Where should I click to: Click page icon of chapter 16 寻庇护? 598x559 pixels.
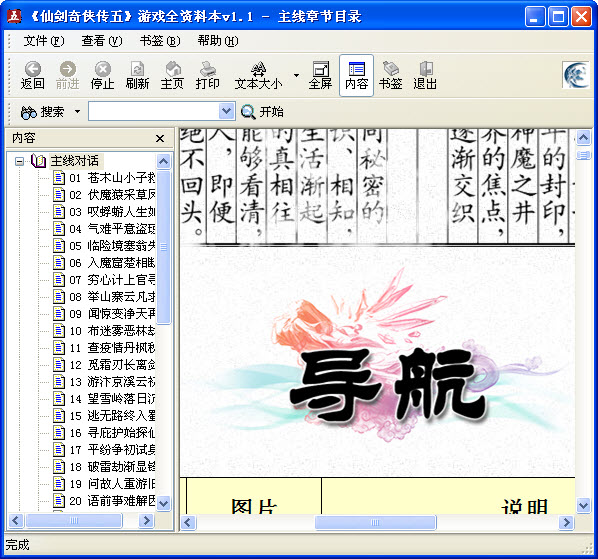click(59, 433)
